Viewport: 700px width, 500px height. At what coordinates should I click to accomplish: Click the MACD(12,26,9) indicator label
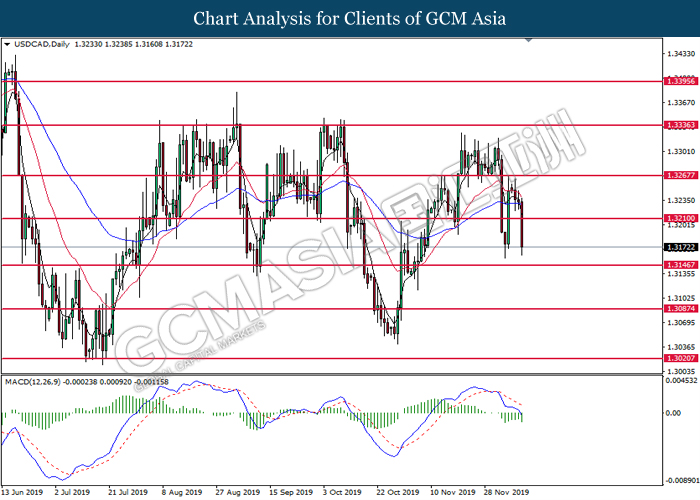click(32, 382)
